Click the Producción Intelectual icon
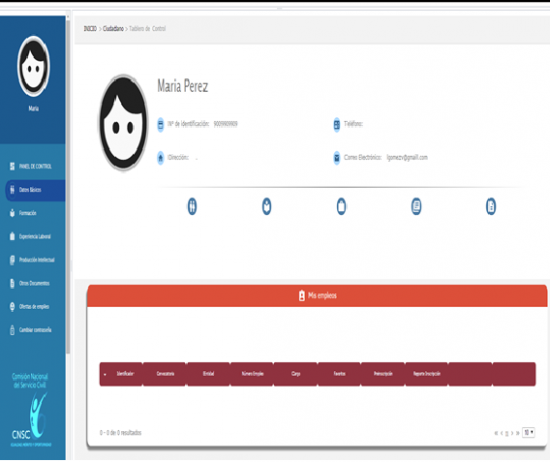 (x=12, y=260)
